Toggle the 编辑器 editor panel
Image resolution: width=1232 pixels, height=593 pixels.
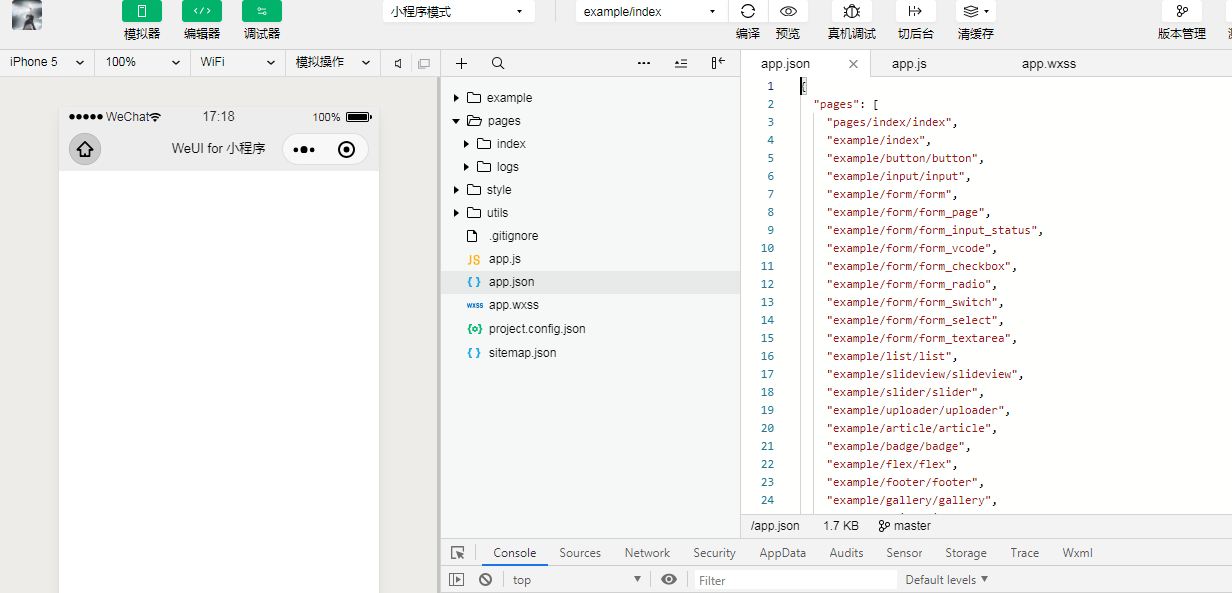click(x=201, y=11)
